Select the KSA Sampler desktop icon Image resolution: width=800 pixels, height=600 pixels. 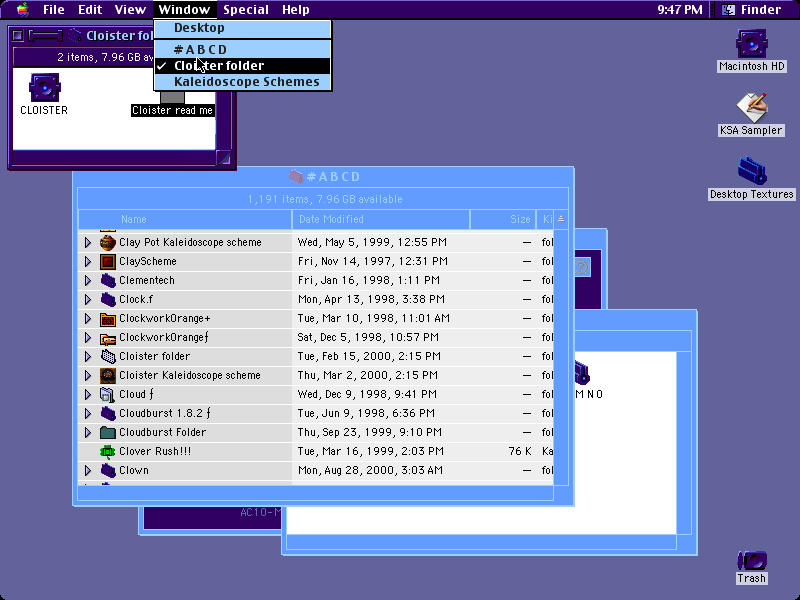point(752,108)
